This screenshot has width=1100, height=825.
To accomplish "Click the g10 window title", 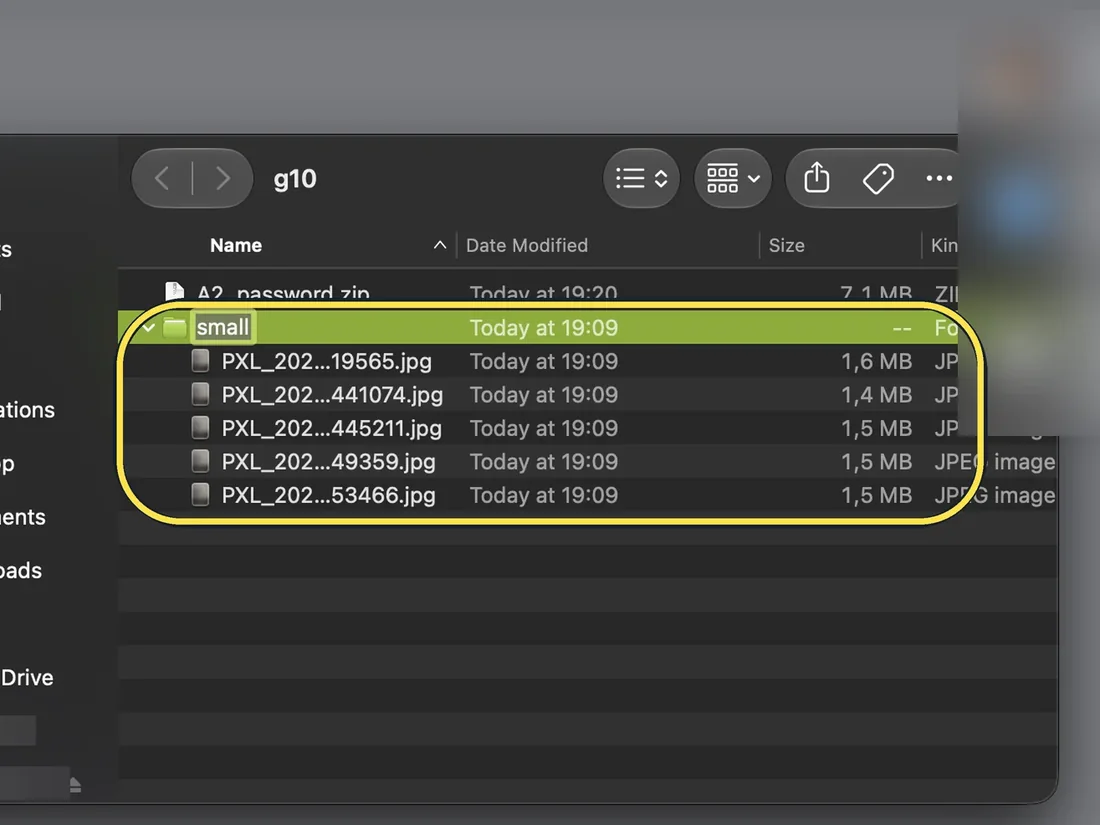I will click(x=295, y=180).
